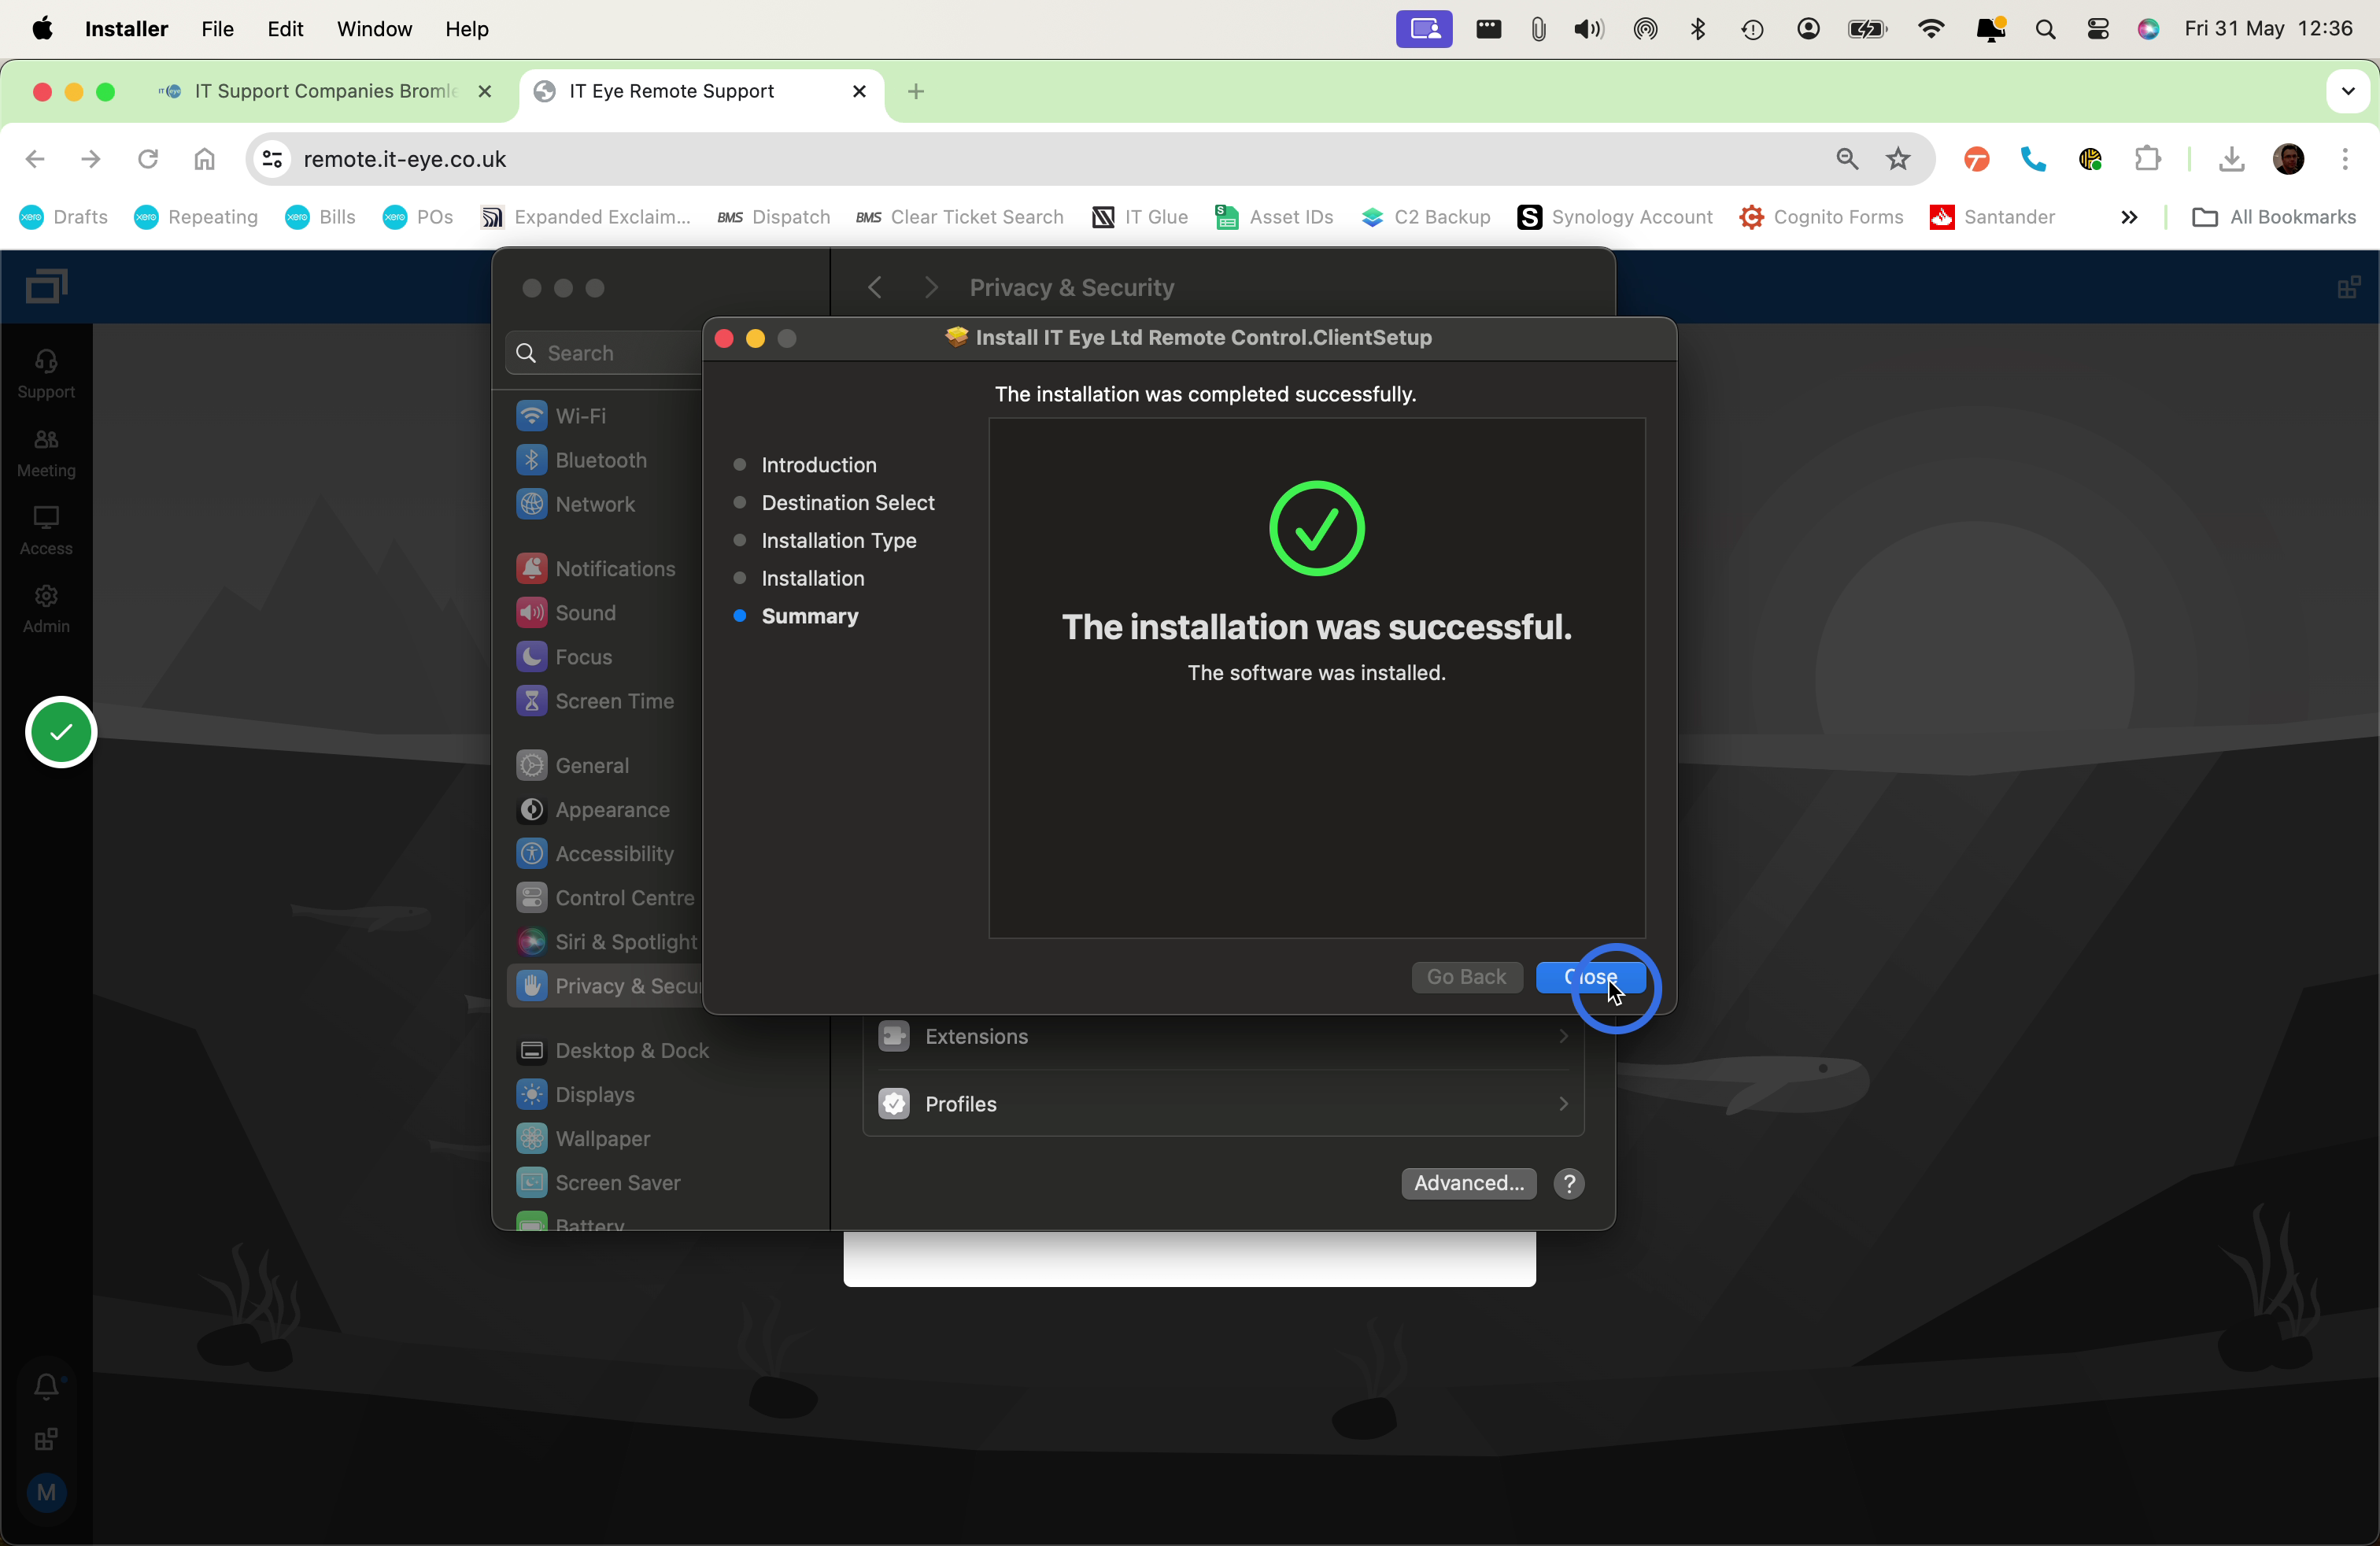
Task: Click the Advanced... button in System Settings
Action: point(1468,1183)
